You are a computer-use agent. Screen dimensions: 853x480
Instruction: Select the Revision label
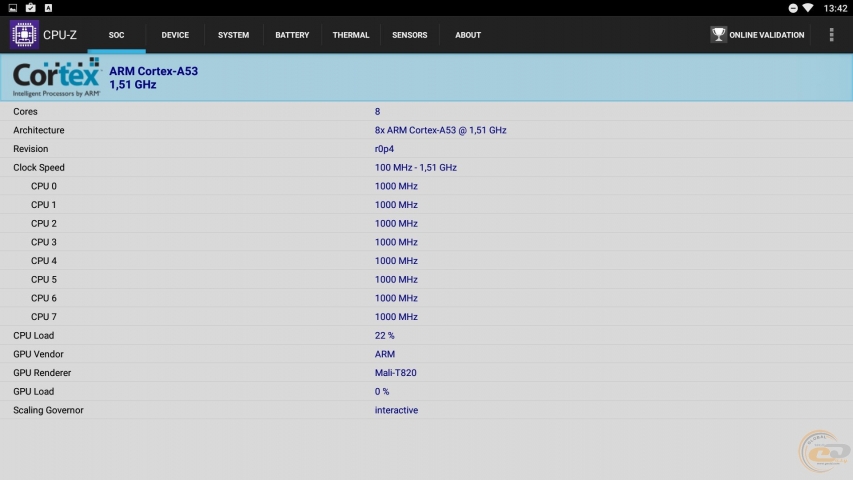(30, 149)
